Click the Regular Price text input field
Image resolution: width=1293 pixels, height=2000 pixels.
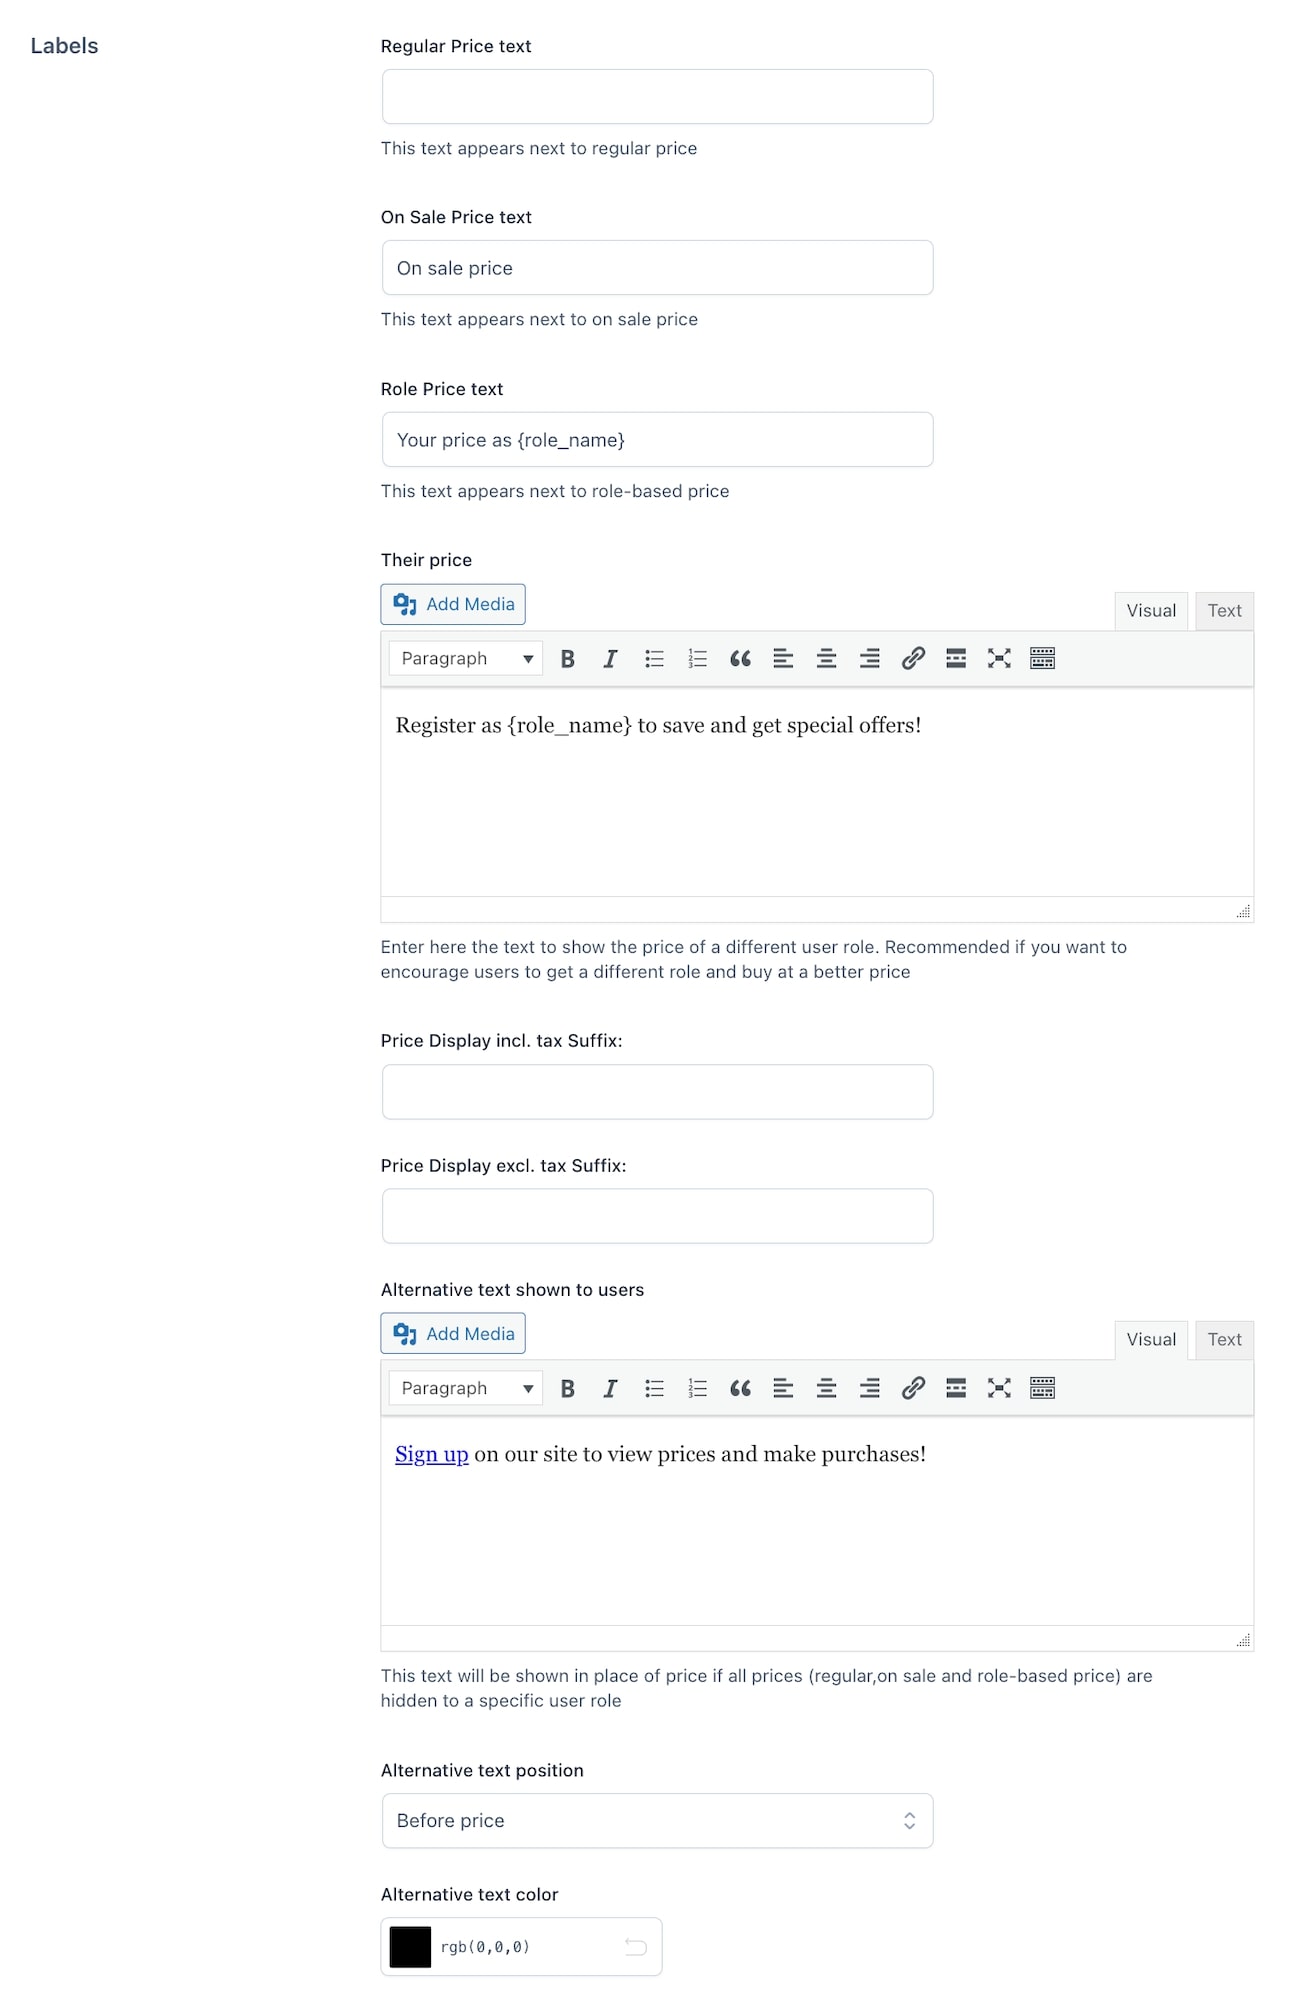pos(657,97)
